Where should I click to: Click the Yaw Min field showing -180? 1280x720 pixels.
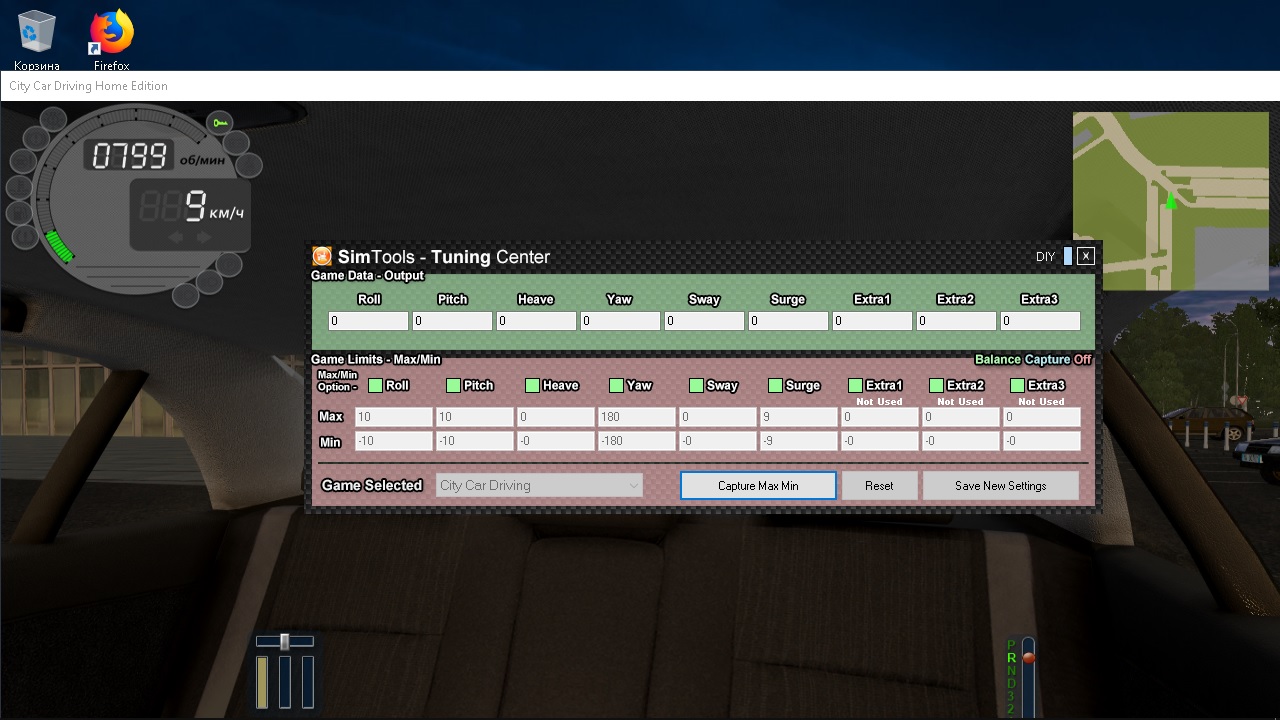click(637, 441)
